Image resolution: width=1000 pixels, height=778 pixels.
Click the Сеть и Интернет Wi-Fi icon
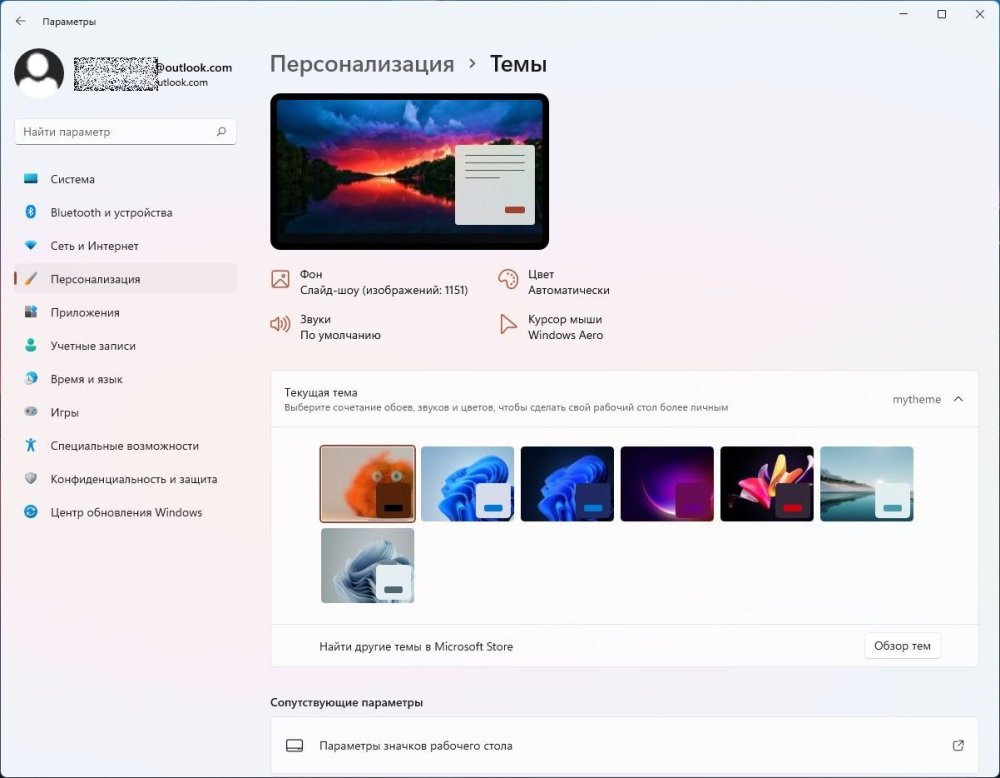(x=30, y=246)
